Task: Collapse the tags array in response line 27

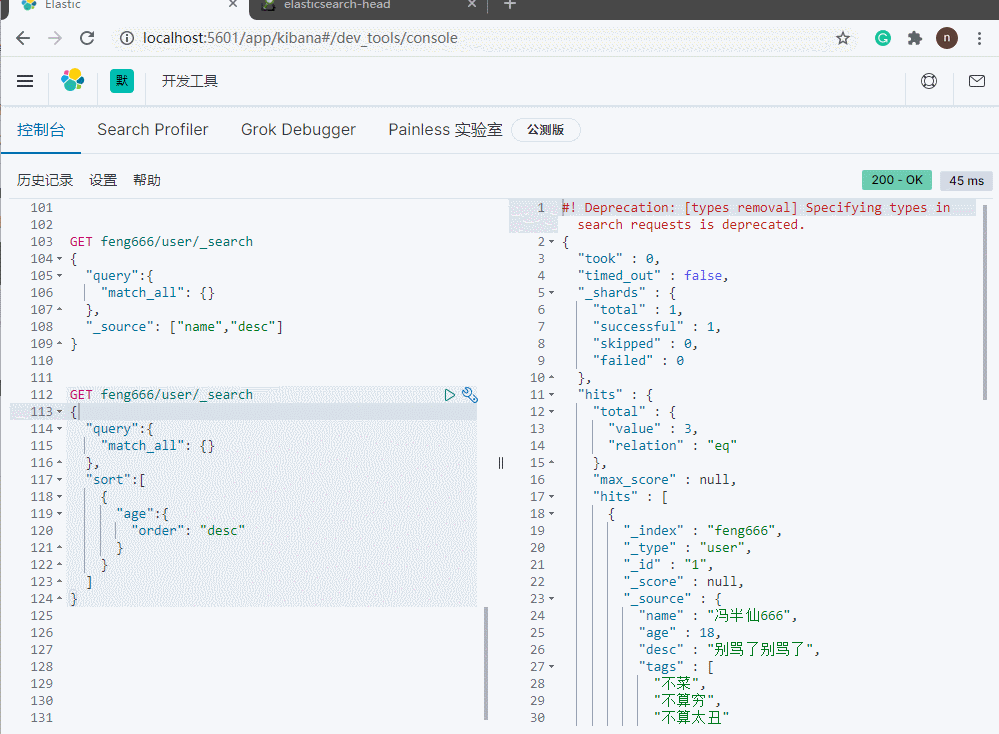Action: [x=552, y=667]
